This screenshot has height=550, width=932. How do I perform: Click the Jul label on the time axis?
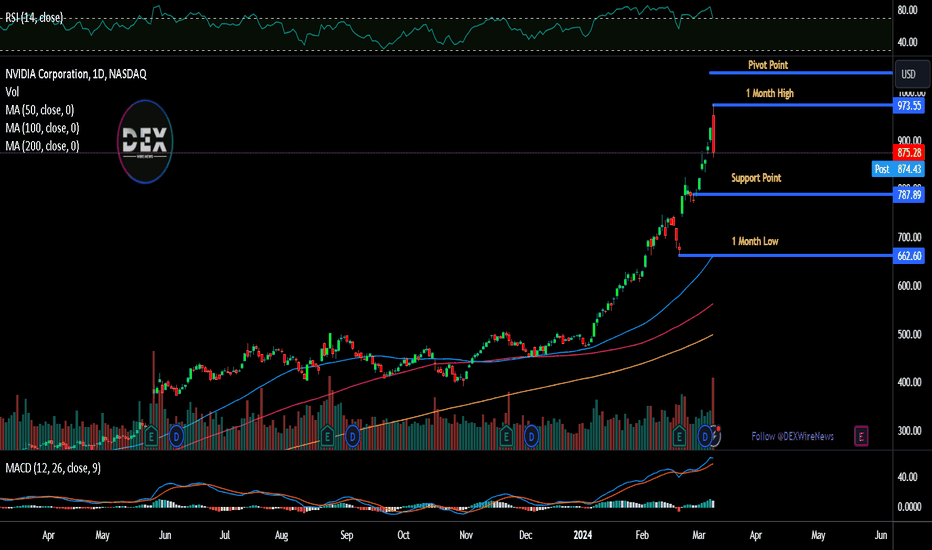[225, 535]
